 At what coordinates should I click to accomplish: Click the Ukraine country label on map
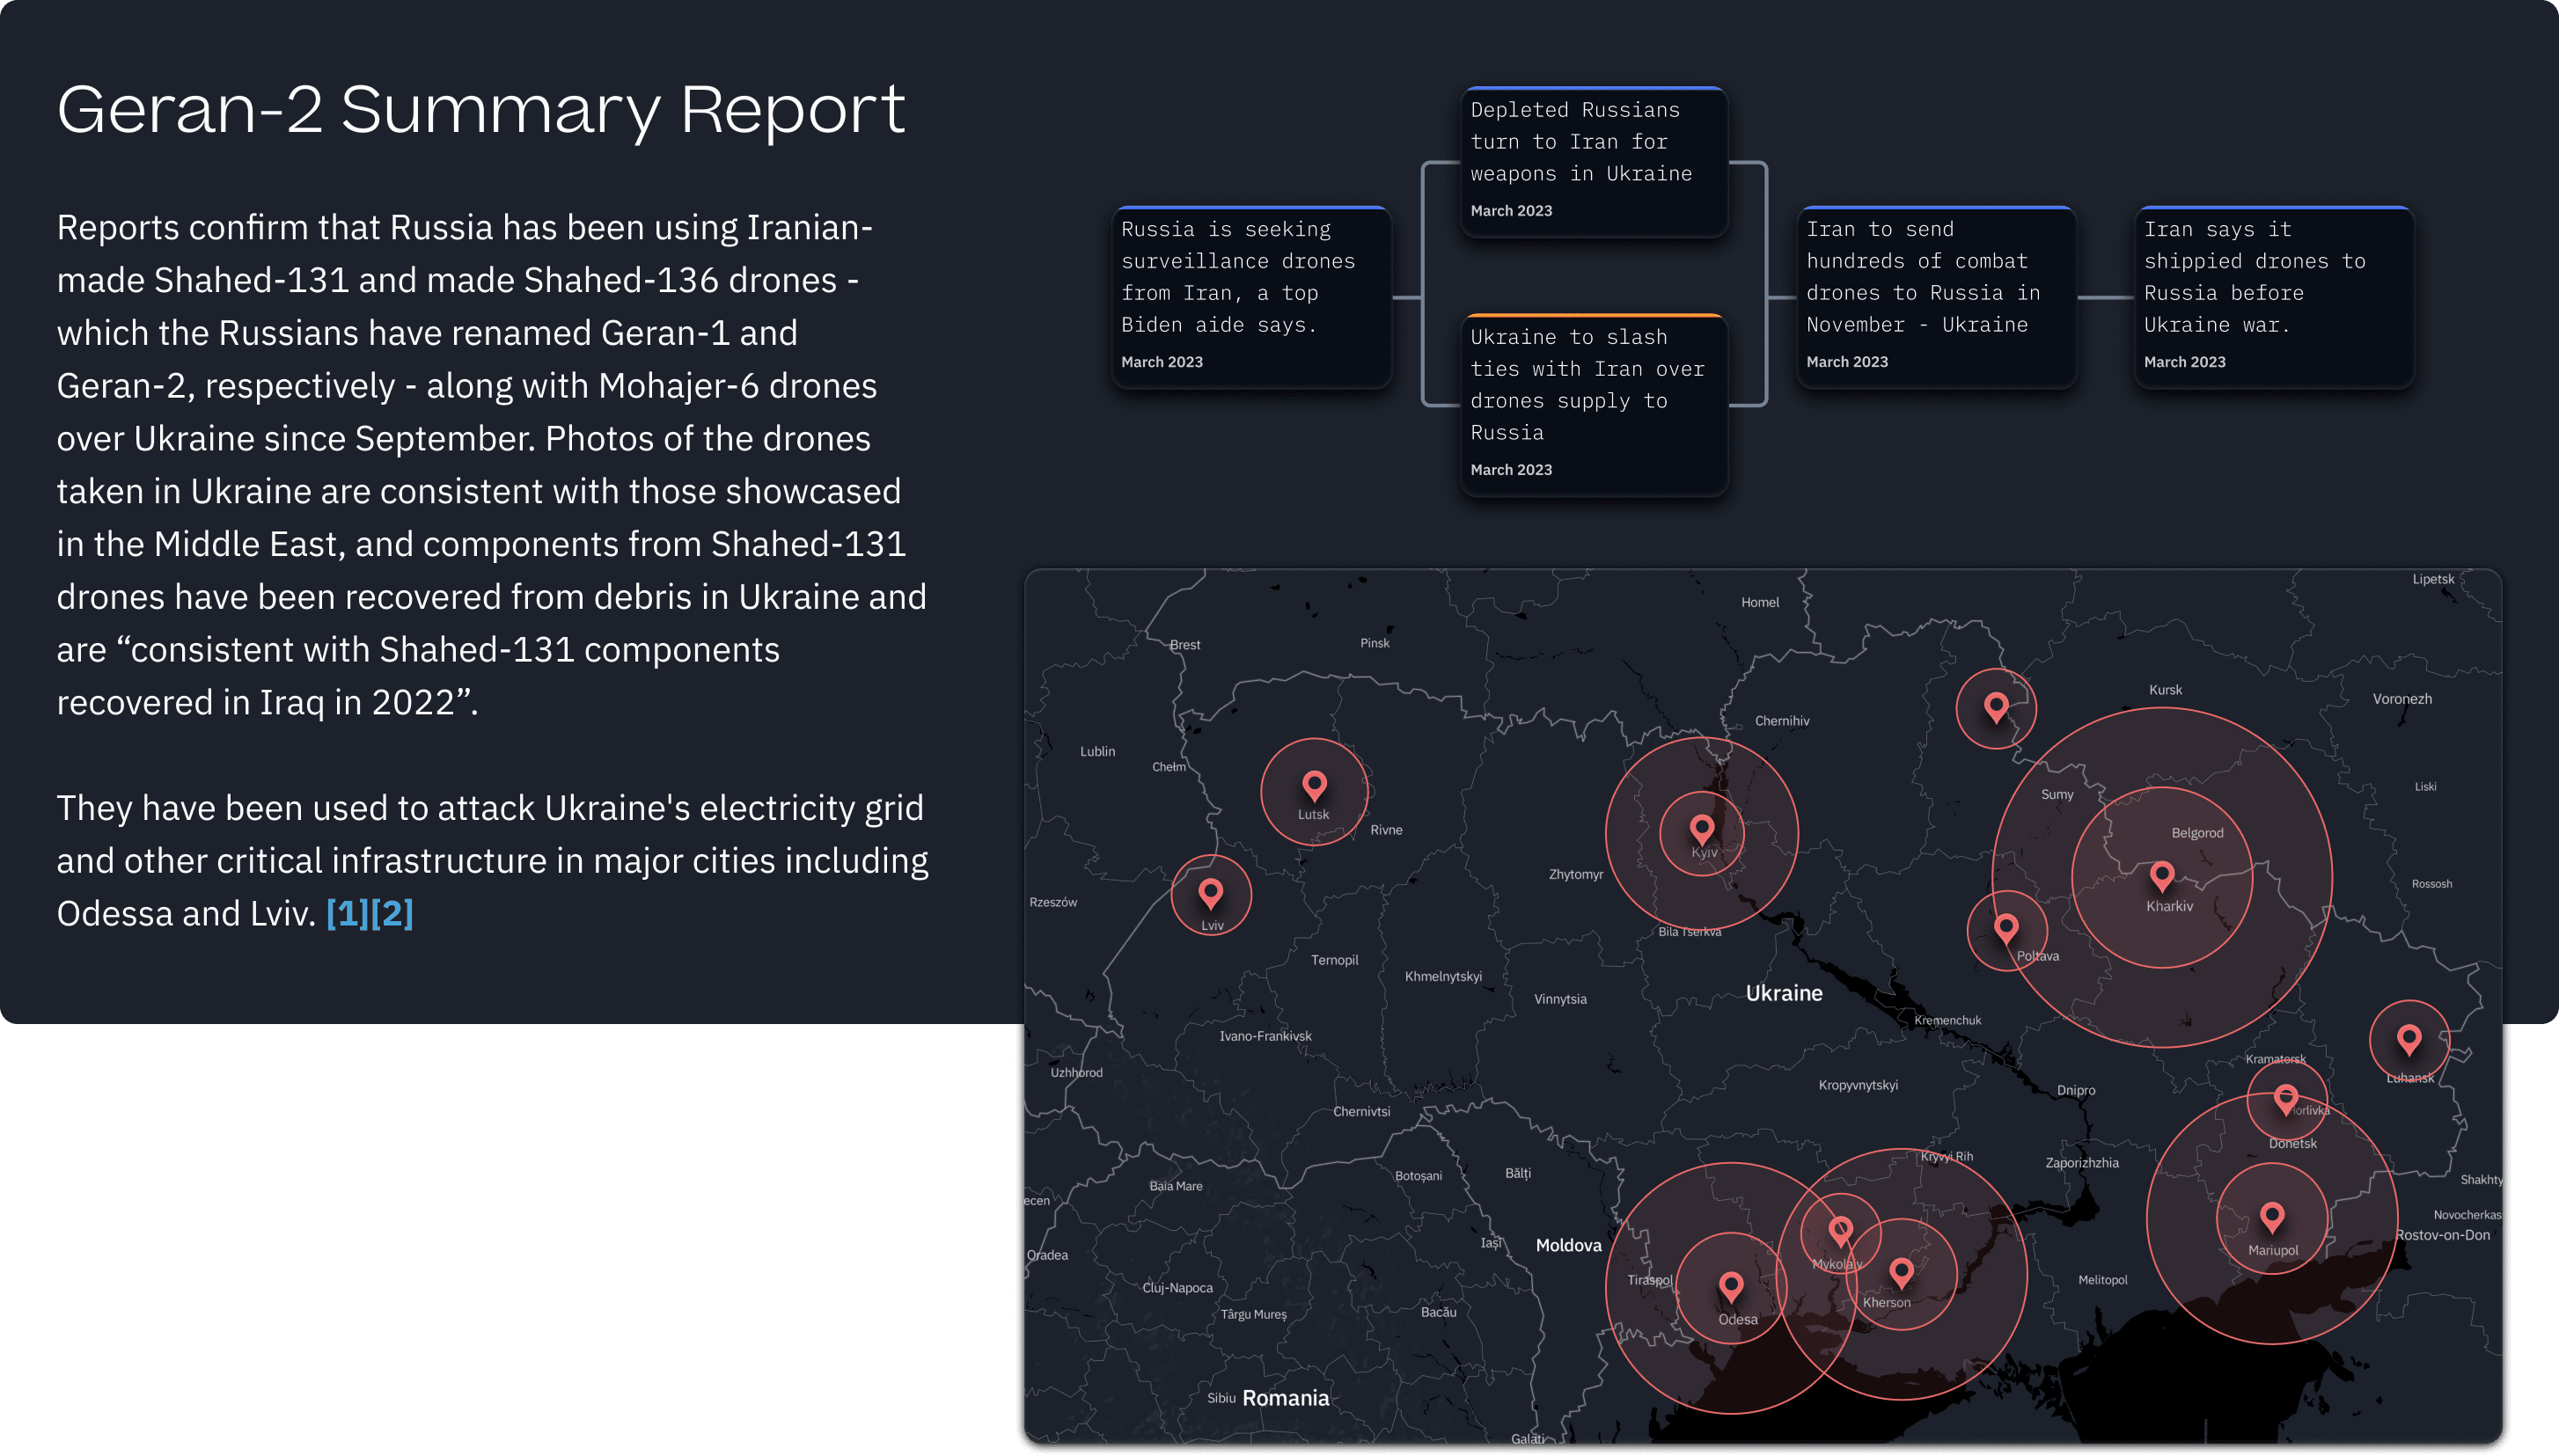[1783, 993]
